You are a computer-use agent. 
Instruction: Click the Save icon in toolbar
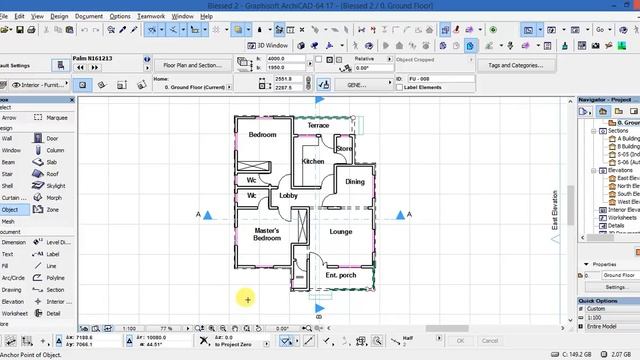(x=19, y=30)
